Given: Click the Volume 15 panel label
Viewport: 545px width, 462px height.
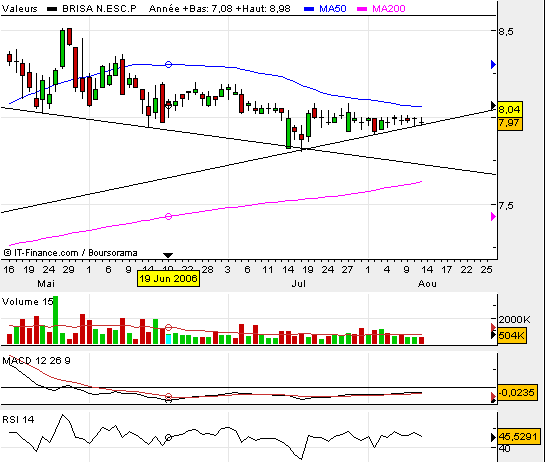Looking at the screenshot, I should (x=27, y=301).
